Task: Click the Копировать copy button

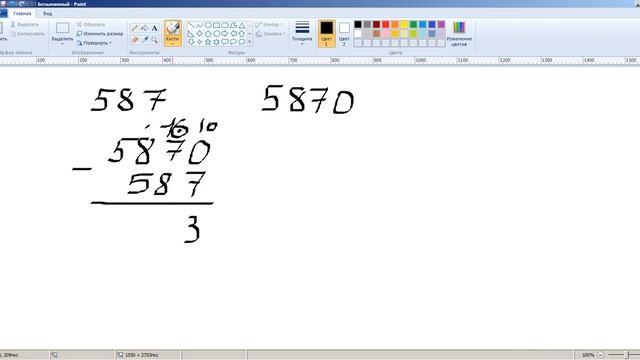Action: click(x=27, y=34)
